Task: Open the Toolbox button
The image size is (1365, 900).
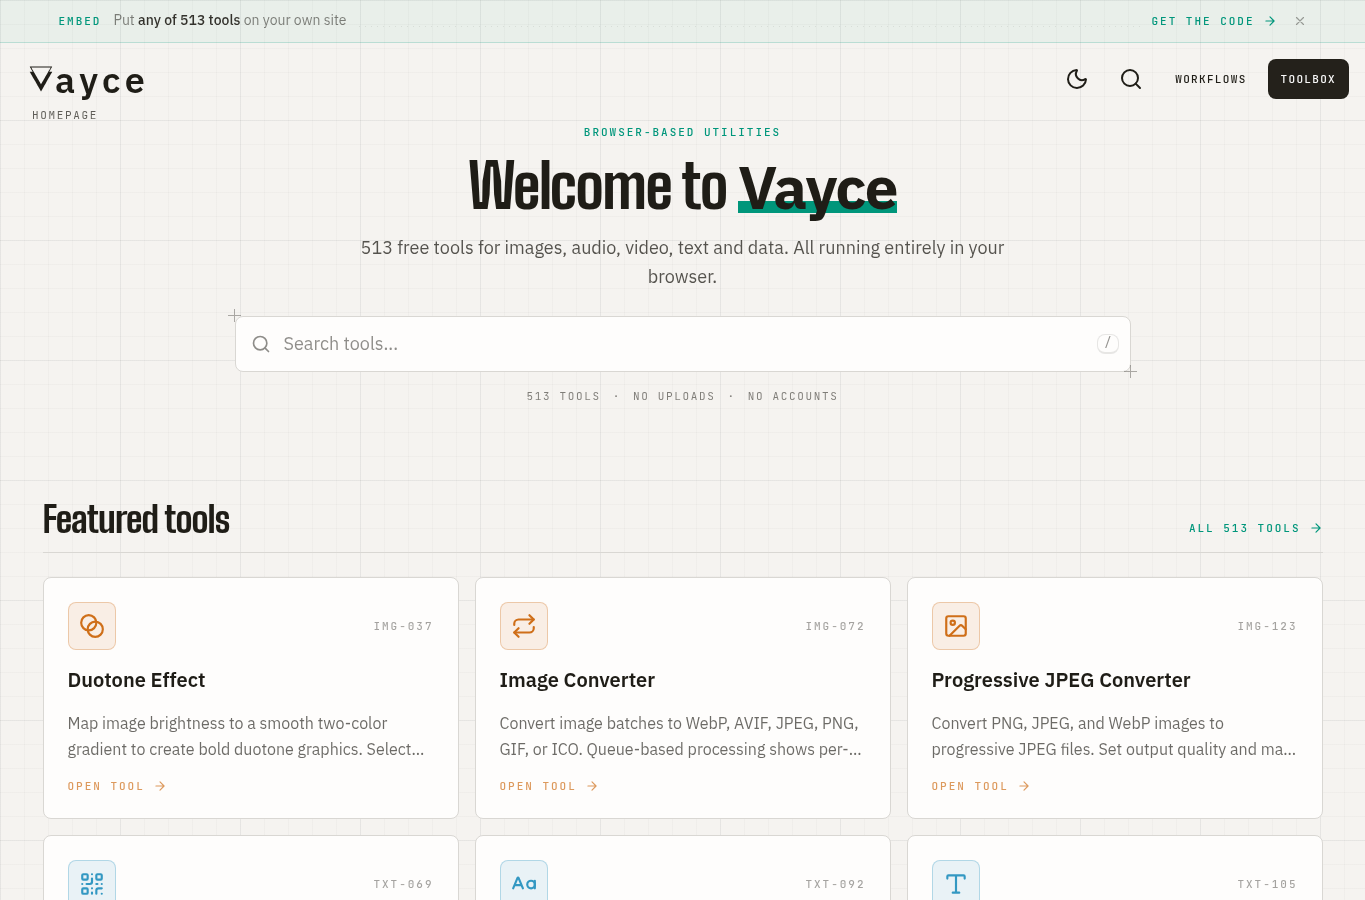Action: click(x=1308, y=79)
